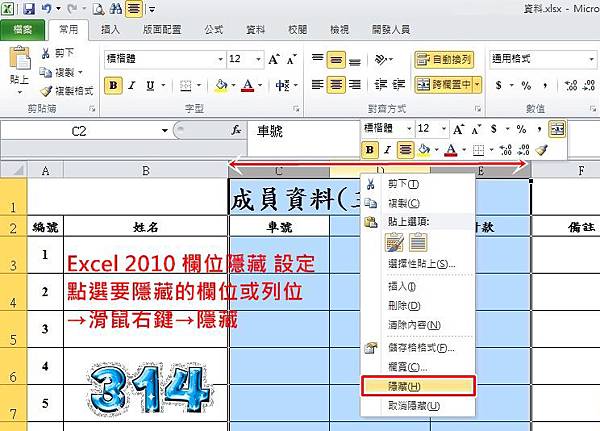Switch to 插入 Insert tab

(110, 29)
